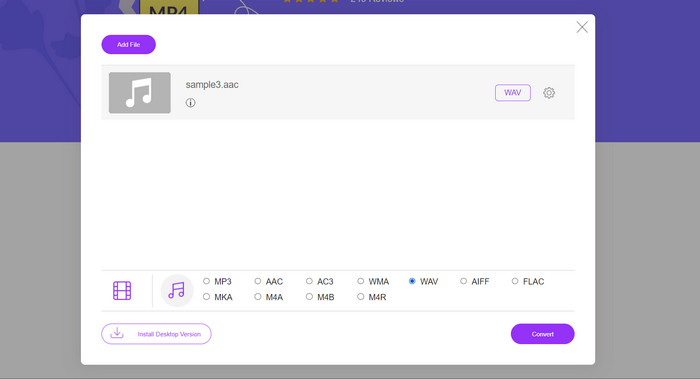Screen dimensions: 700x379
Task: Click the Add File button
Action: (129, 45)
